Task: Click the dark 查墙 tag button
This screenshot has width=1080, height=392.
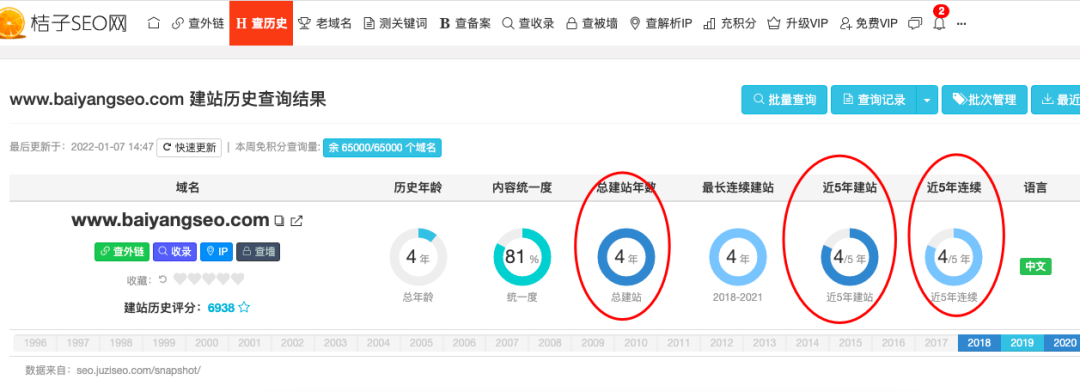Action: tap(258, 252)
